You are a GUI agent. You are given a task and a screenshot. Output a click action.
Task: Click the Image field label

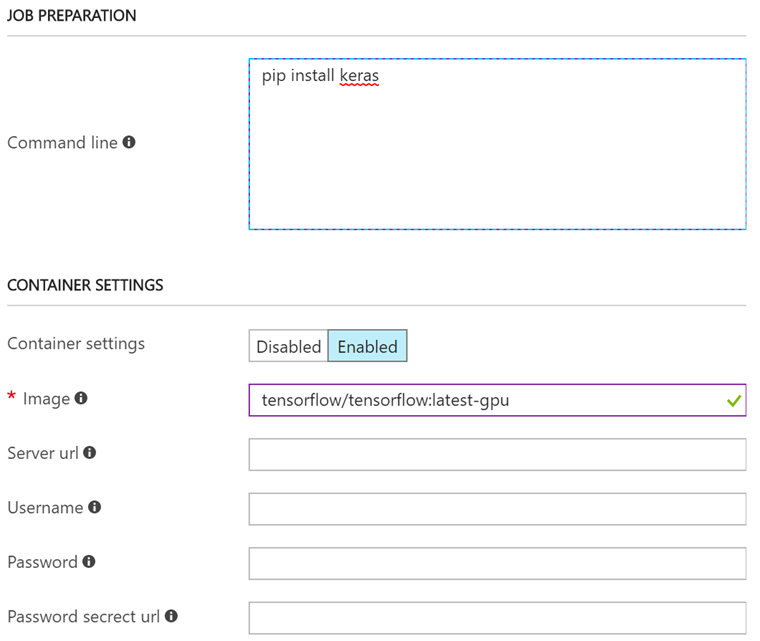coord(46,398)
